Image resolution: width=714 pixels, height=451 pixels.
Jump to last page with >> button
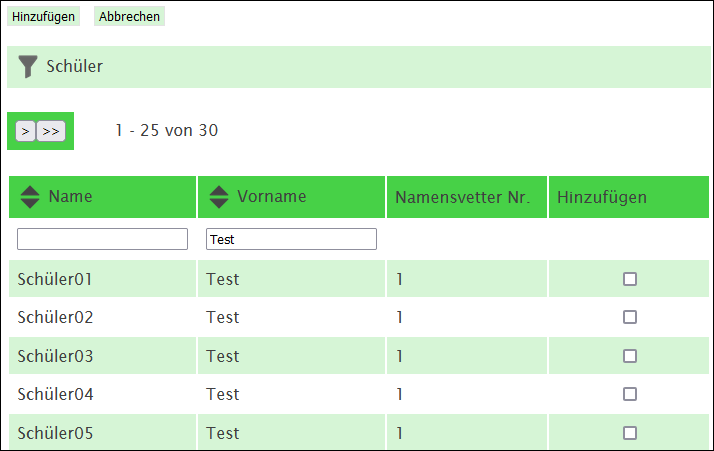click(51, 131)
